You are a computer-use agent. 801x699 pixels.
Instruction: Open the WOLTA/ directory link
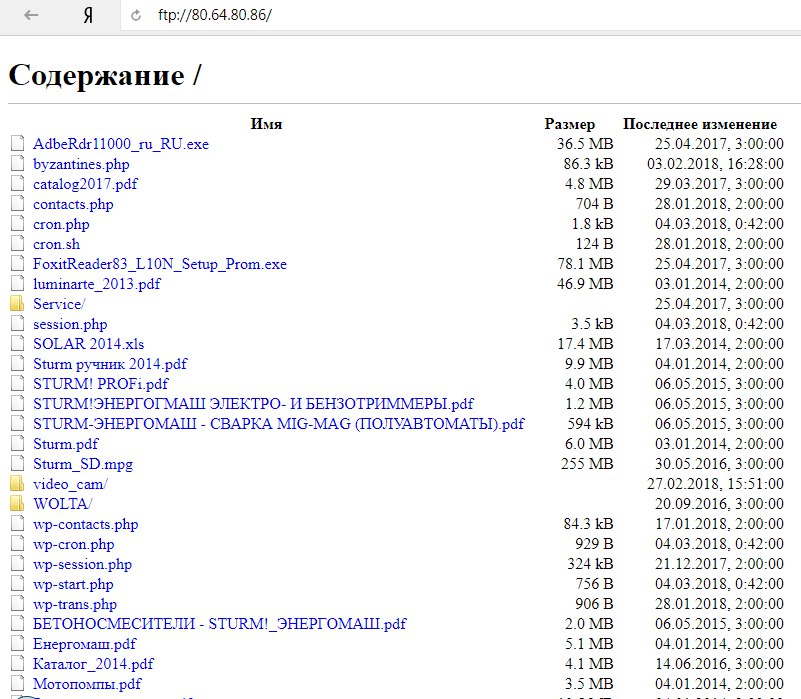click(x=62, y=504)
